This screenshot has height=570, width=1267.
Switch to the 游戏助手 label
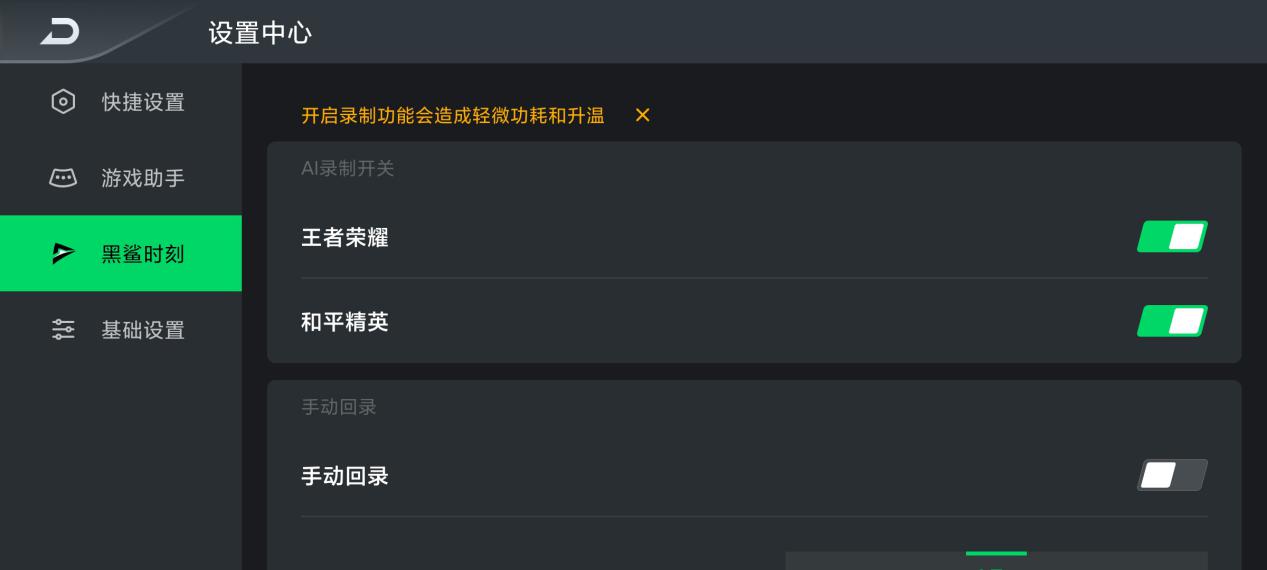(143, 178)
